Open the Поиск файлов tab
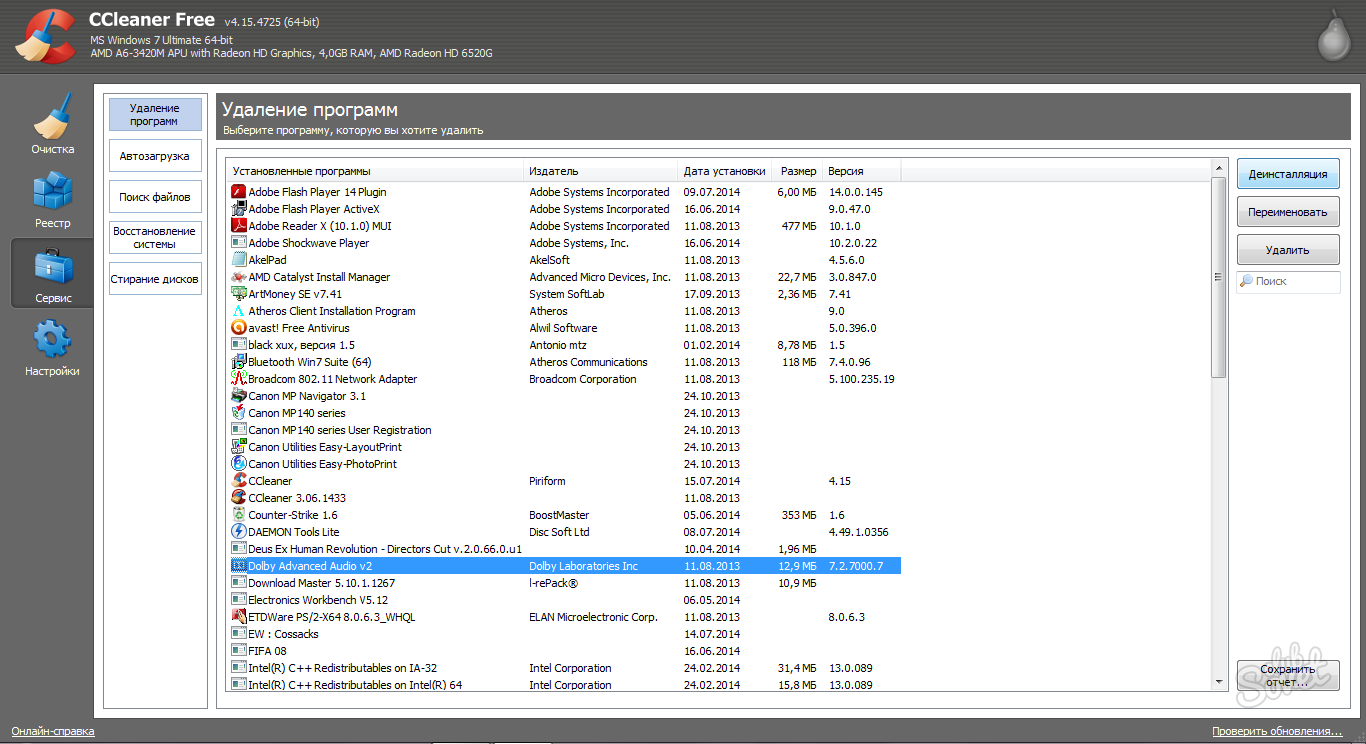The width and height of the screenshot is (1366, 744). 155,197
